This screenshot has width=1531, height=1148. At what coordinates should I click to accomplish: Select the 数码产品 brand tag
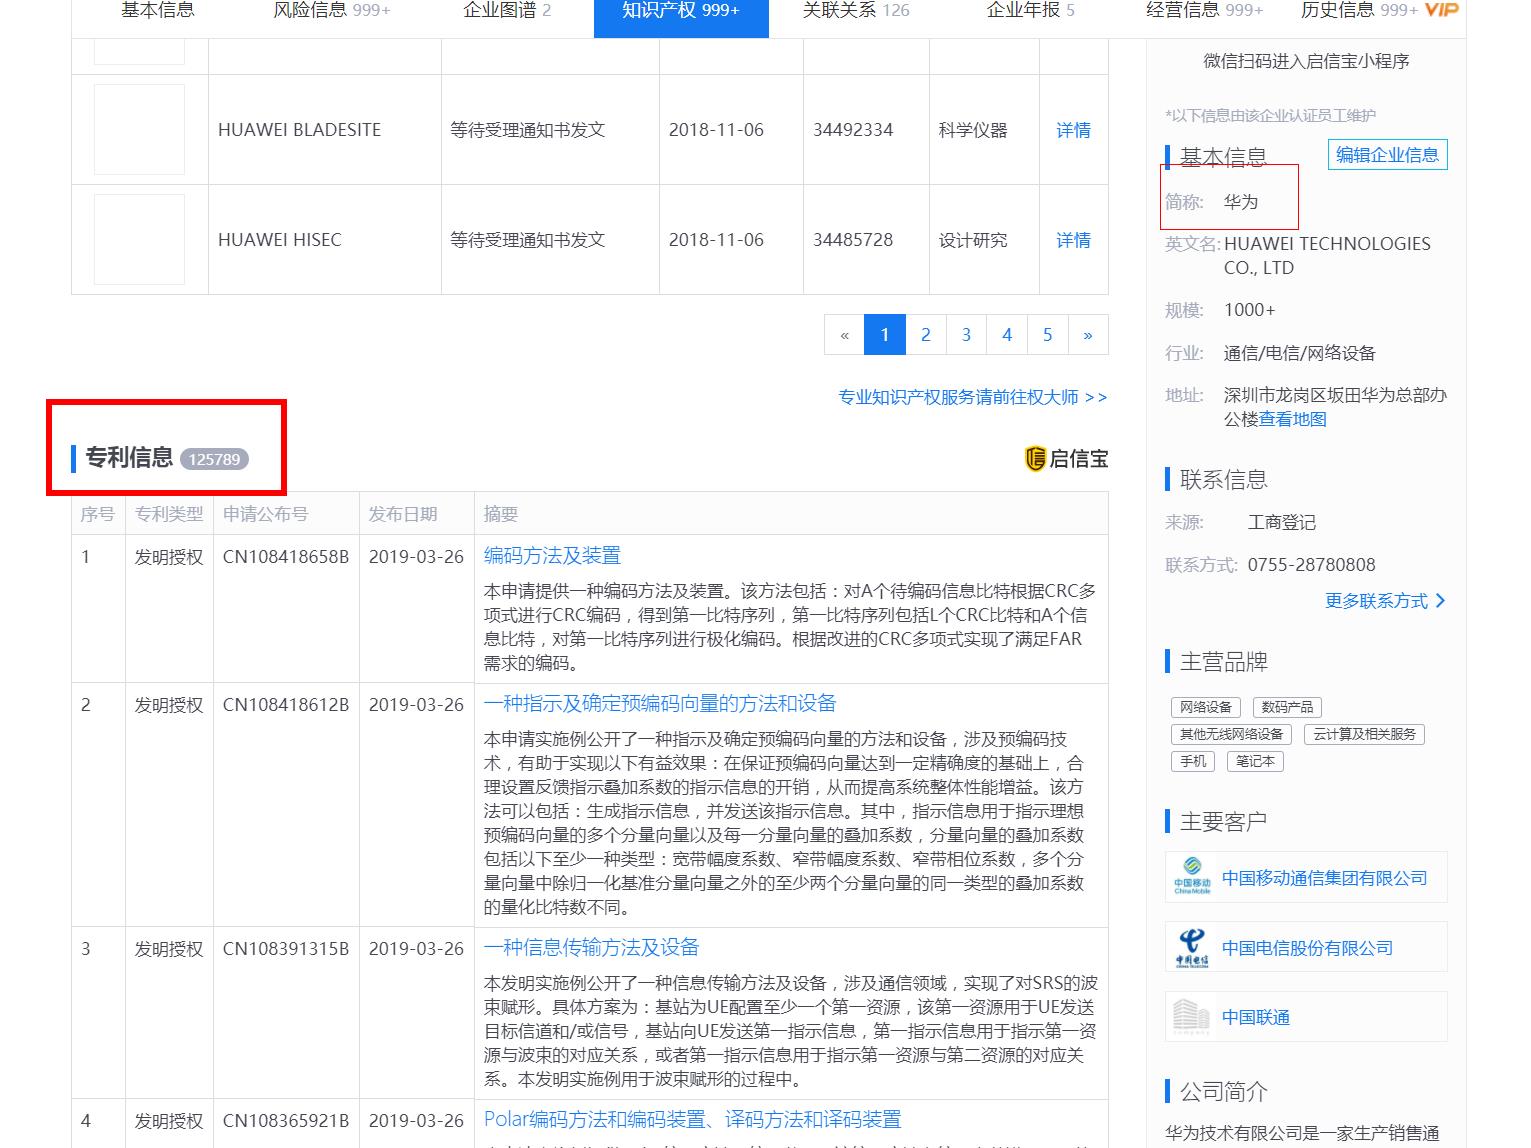1287,707
